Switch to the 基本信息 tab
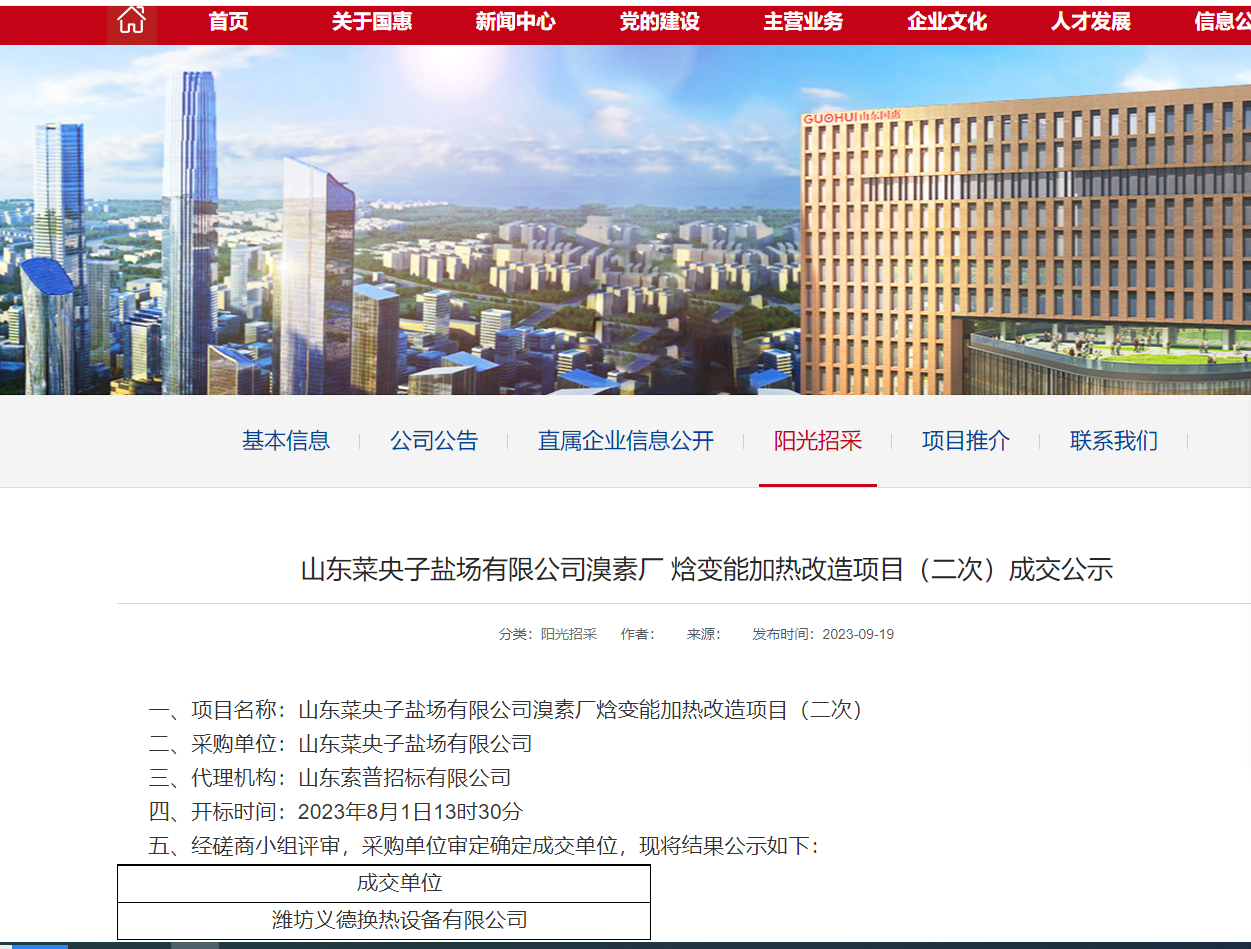The width and height of the screenshot is (1251, 949). 286,441
